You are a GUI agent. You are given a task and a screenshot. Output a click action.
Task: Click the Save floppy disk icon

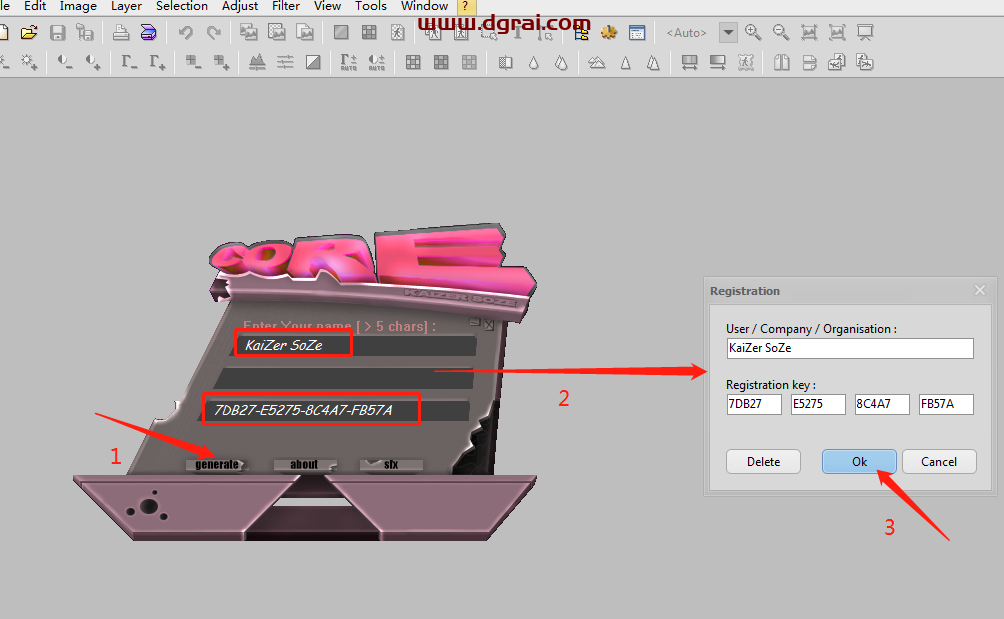point(58,32)
